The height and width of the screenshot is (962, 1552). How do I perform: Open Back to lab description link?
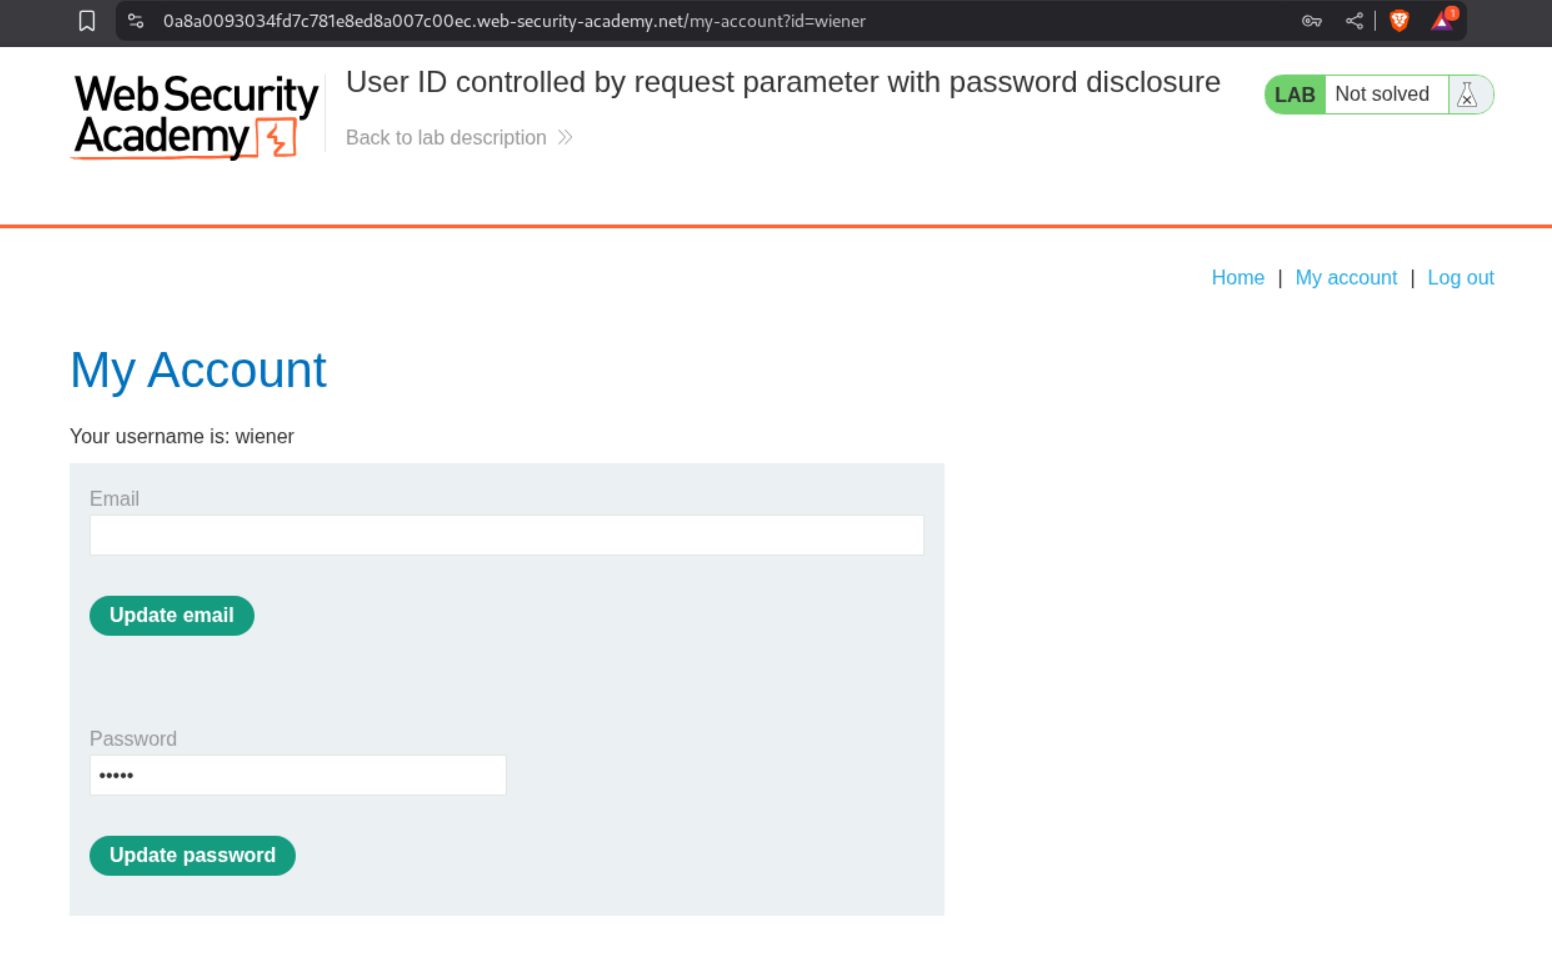tap(446, 138)
